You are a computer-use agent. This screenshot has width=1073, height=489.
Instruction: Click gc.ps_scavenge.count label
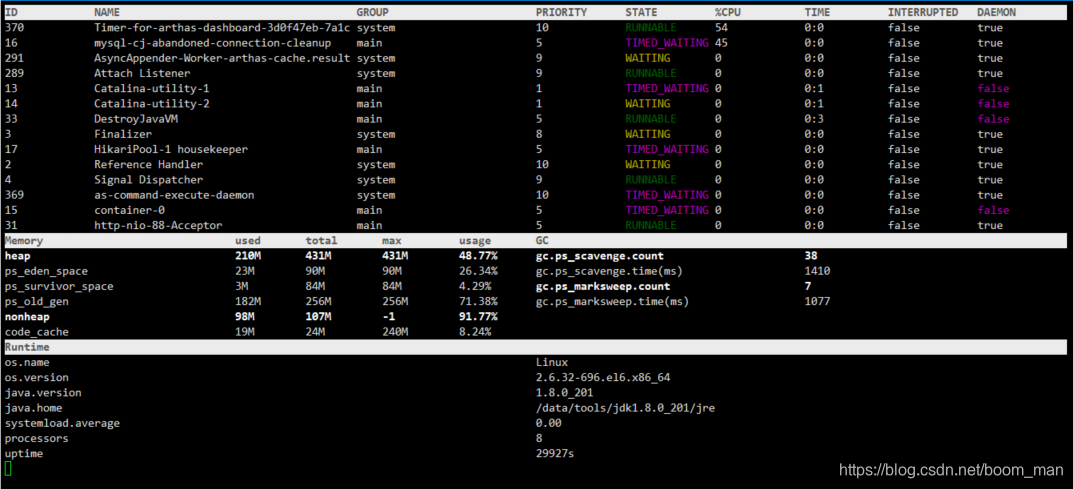click(x=599, y=256)
